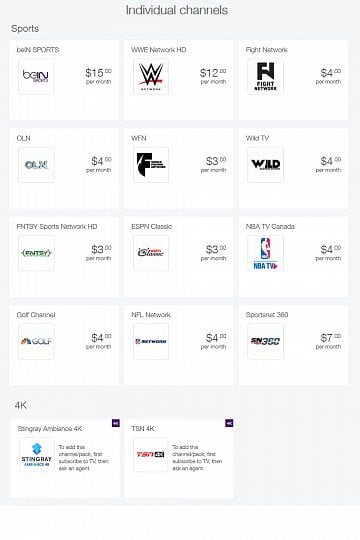Select the NFL Network logo
Screen dimensions: 360x540
(151, 341)
